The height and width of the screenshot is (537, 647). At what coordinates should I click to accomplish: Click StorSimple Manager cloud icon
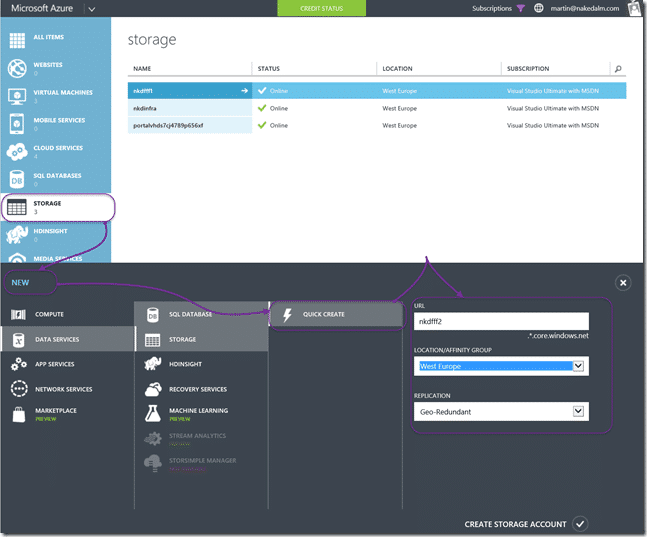click(x=153, y=463)
